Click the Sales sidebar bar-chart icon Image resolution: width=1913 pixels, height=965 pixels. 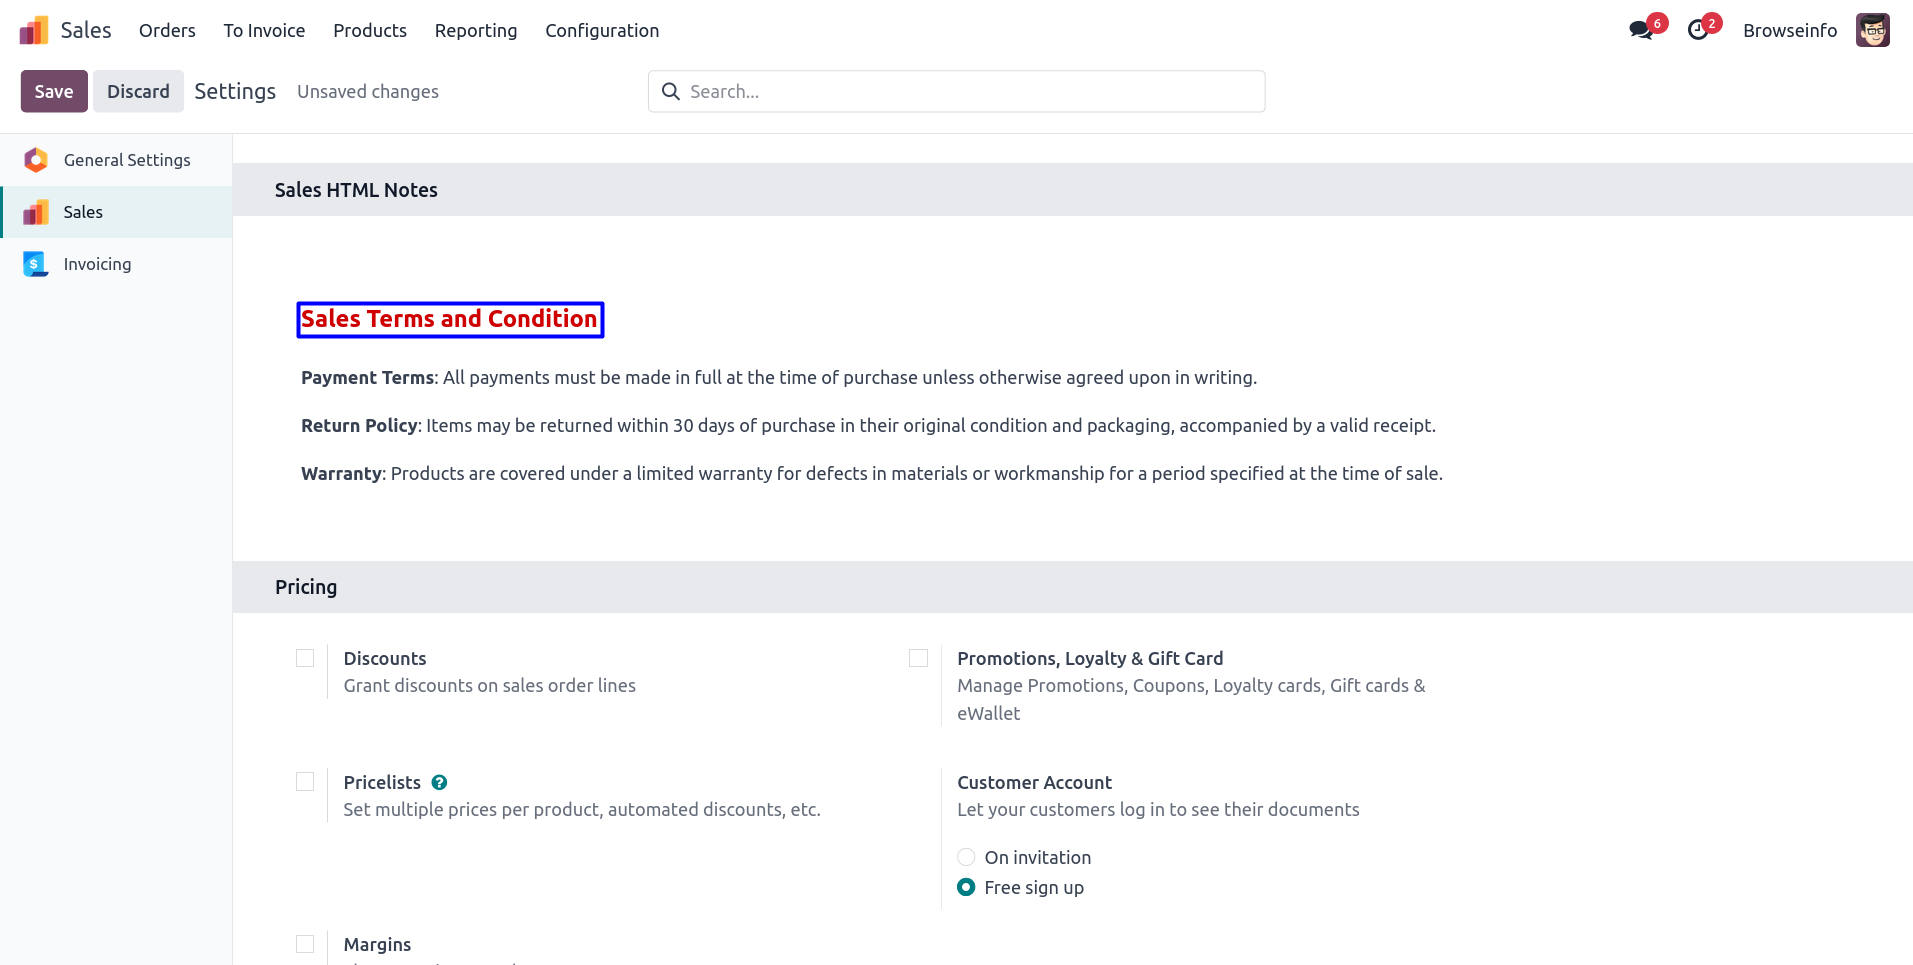point(36,212)
